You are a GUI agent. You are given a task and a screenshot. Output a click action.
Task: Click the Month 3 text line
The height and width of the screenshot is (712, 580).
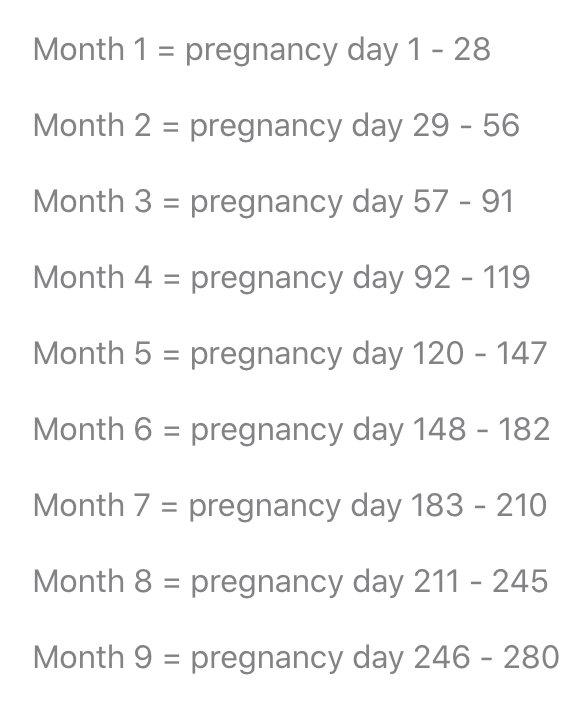click(273, 202)
